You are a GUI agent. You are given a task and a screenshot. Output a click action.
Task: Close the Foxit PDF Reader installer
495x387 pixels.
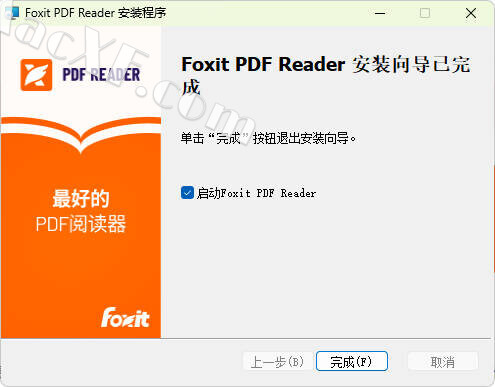tap(471, 13)
